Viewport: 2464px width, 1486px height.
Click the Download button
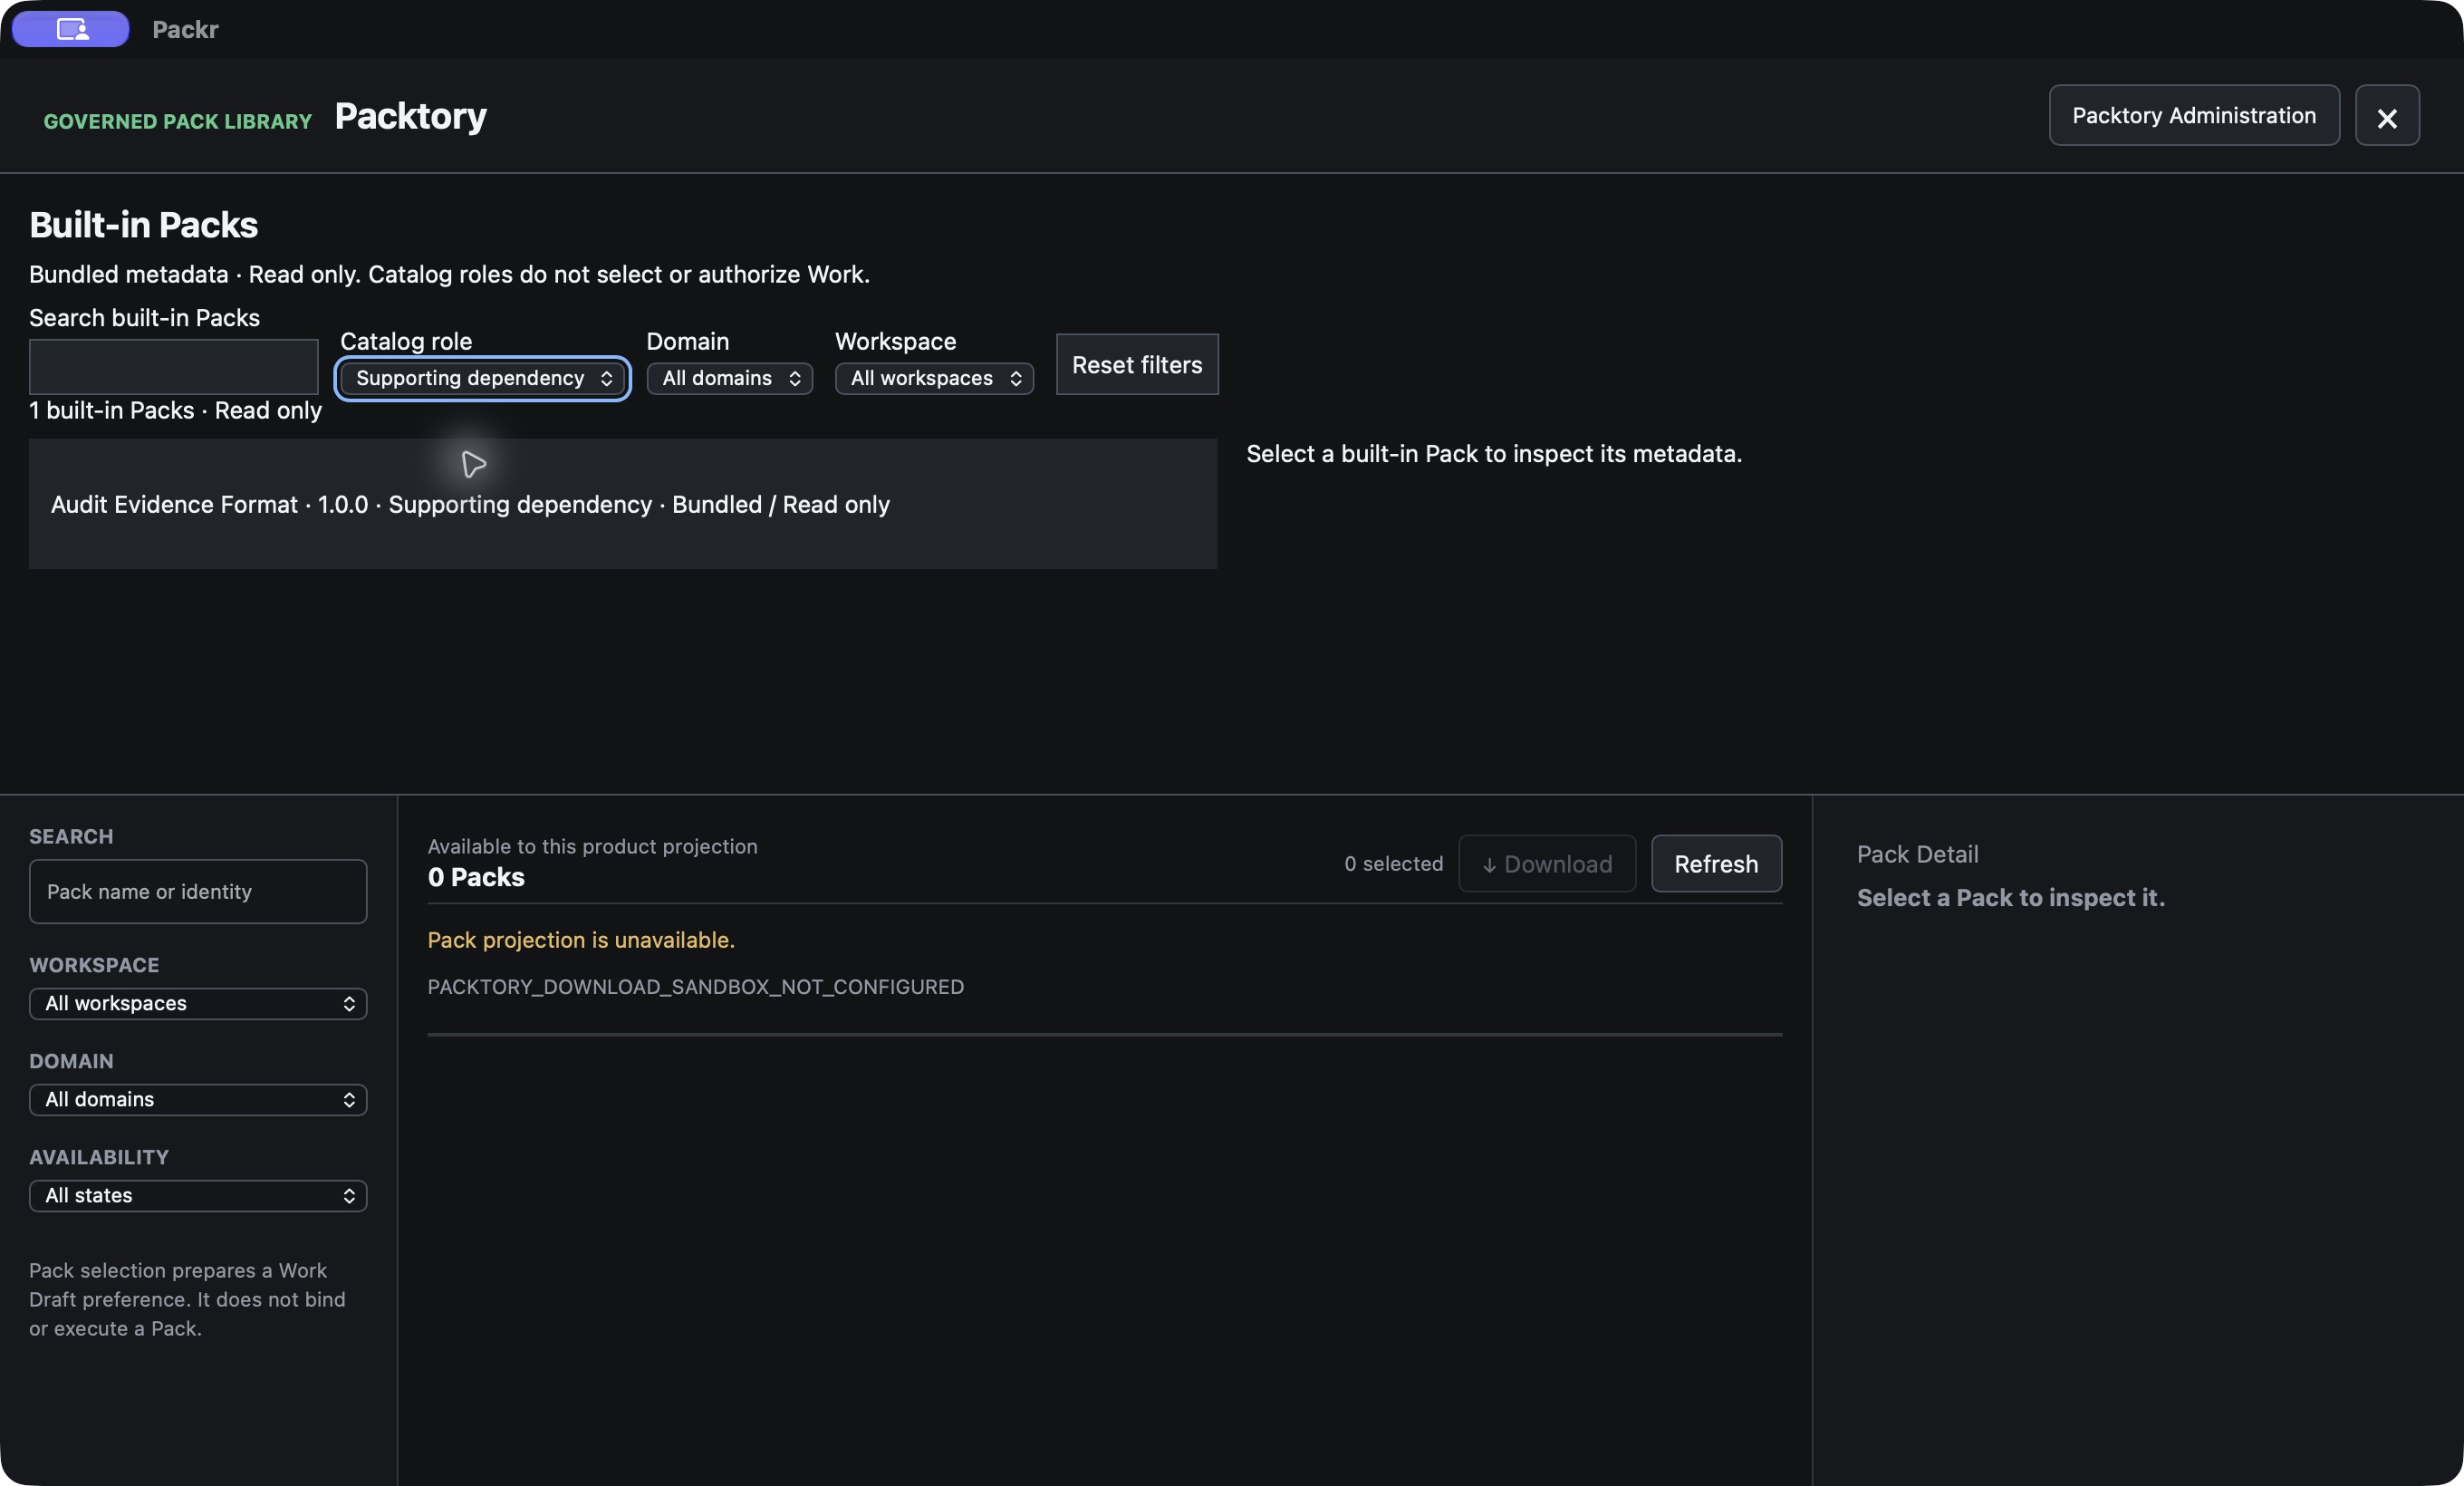pos(1547,864)
